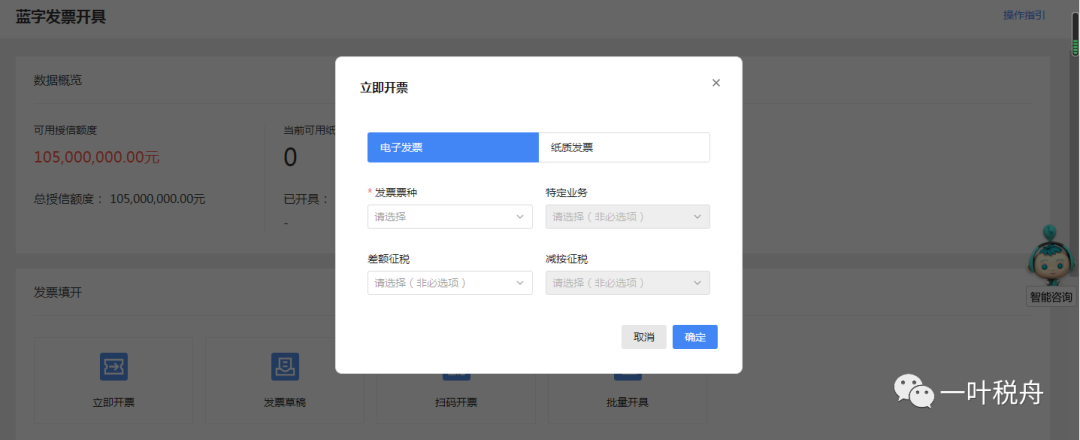Screen dimensions: 1080x440
Task: Expand the 减按征税 dropdown
Action: click(x=627, y=282)
